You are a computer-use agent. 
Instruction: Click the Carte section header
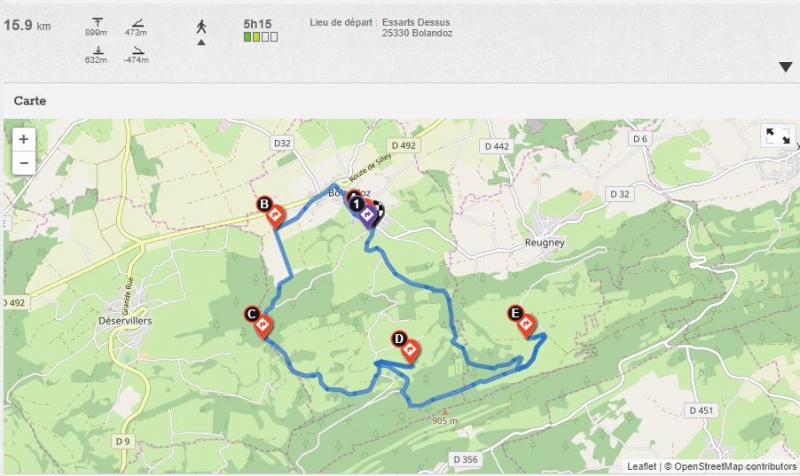30,101
